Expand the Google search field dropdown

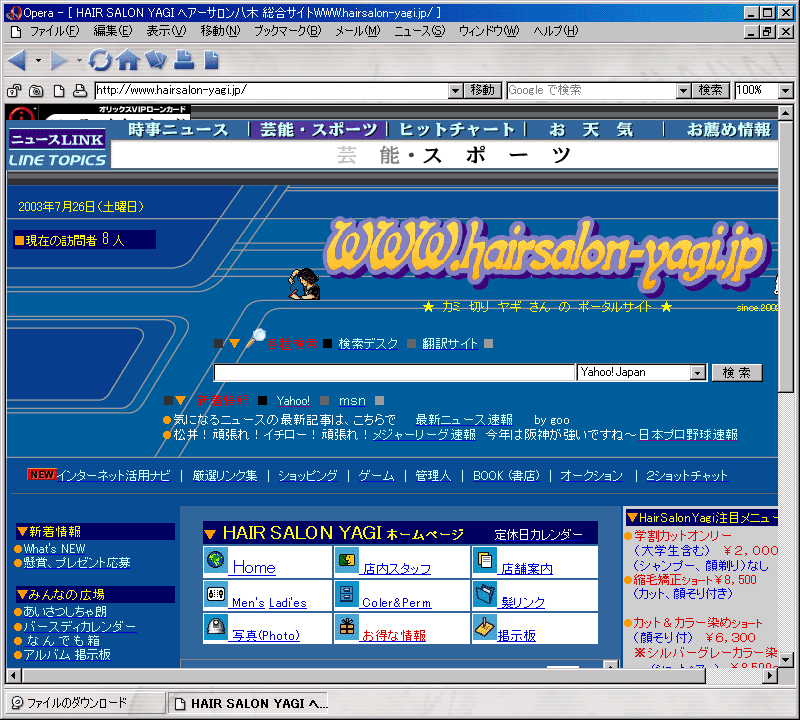[x=683, y=91]
